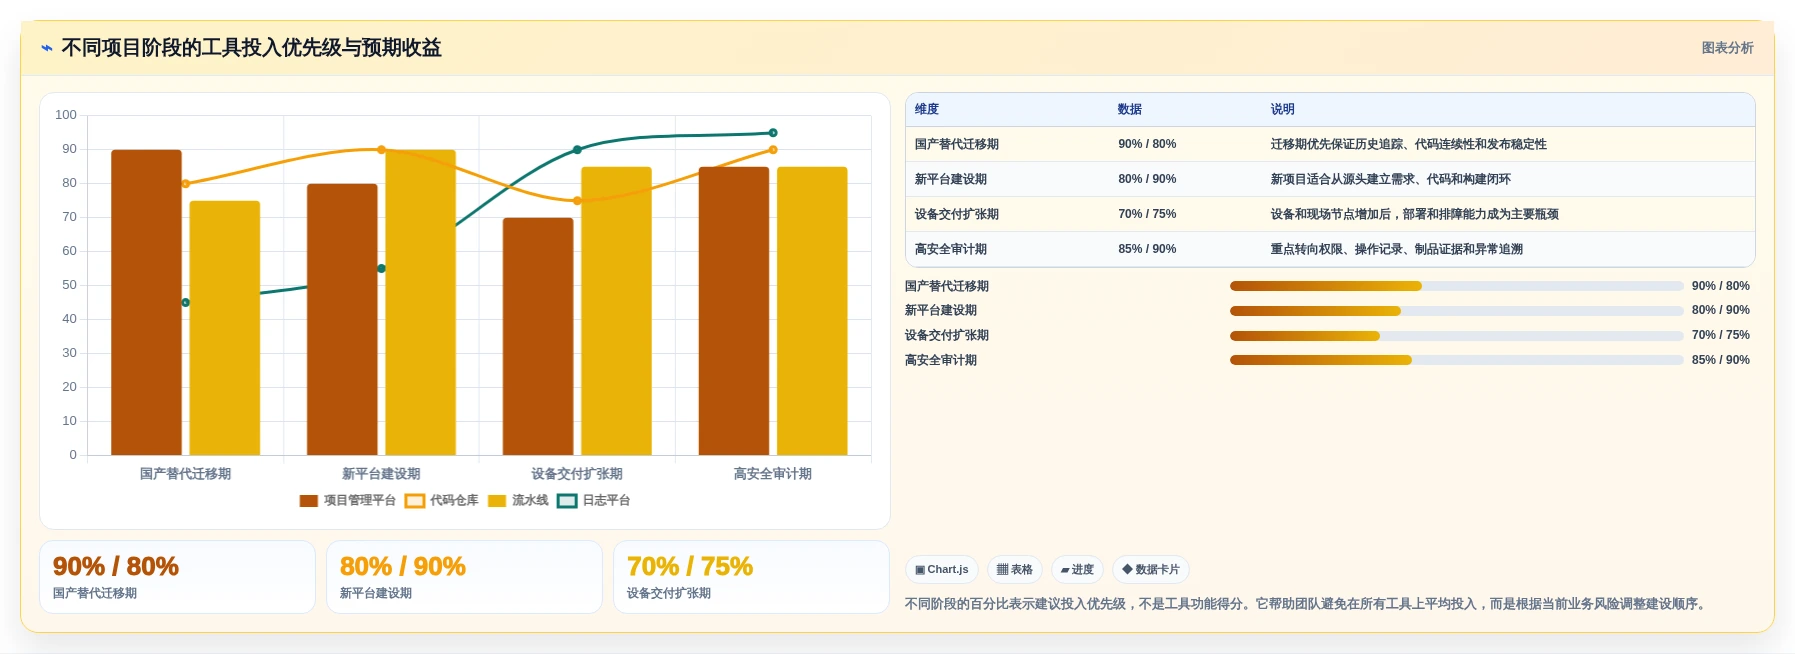Click 国产替代迁移期 in the table's 维度 column
This screenshot has height=654, width=1795.
(957, 144)
